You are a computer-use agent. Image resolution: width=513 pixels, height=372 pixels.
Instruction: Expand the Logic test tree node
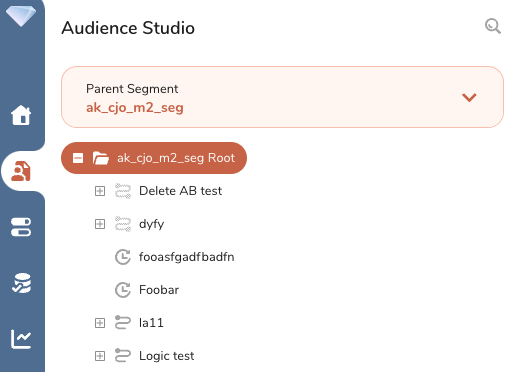pyautogui.click(x=100, y=356)
